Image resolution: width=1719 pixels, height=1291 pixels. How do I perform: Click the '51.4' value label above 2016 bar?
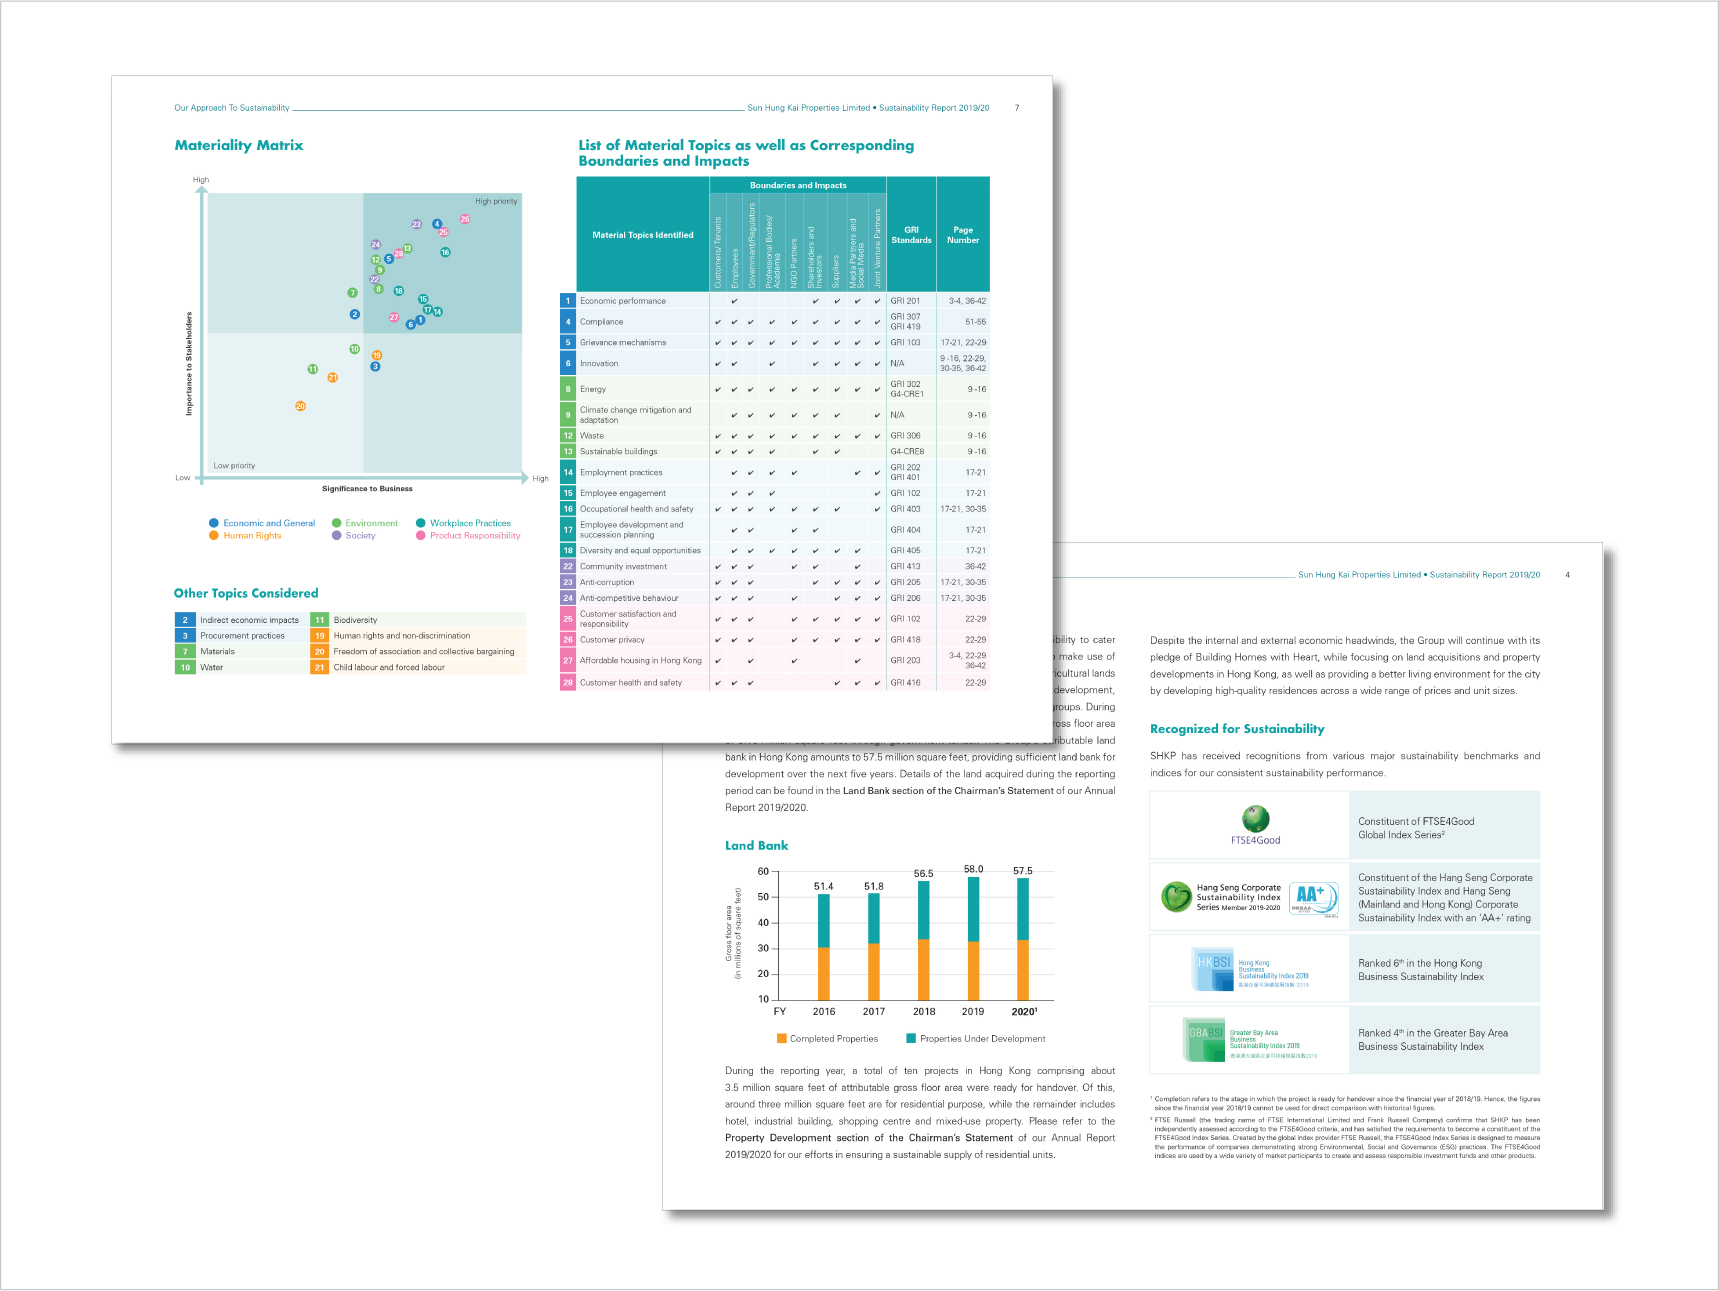click(x=823, y=886)
